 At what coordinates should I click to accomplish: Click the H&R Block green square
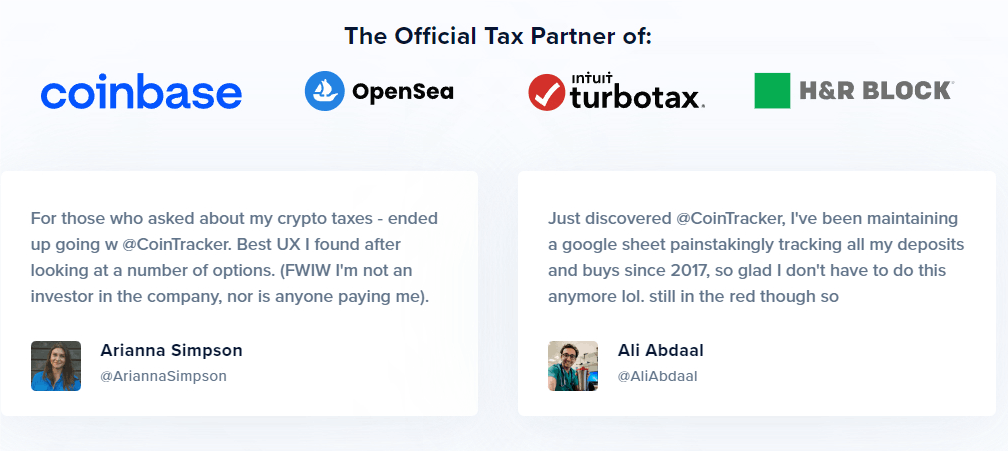(772, 91)
